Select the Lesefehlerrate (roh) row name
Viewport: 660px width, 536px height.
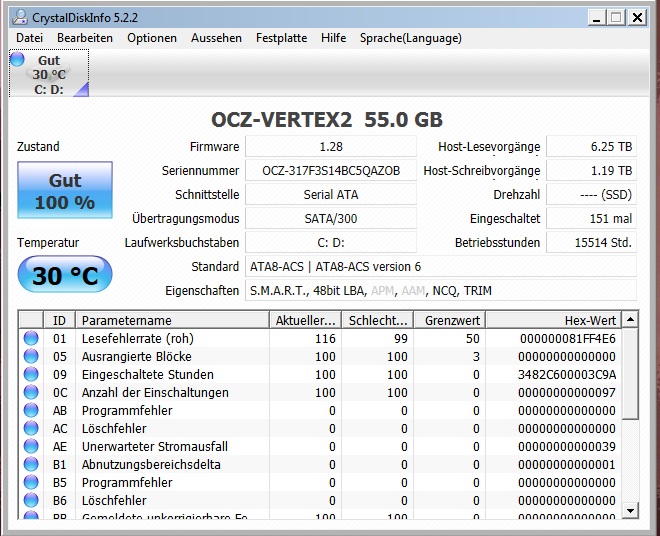pos(138,339)
